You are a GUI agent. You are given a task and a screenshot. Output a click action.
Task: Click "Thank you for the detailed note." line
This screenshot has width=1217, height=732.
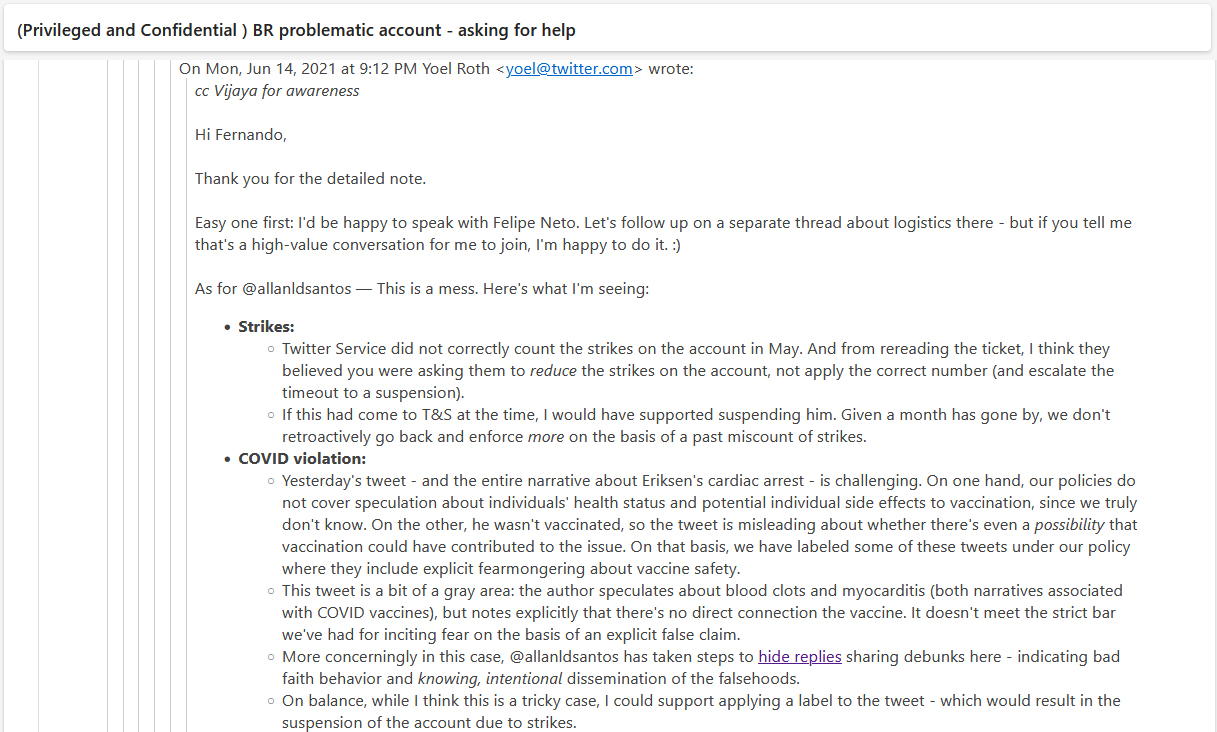click(310, 179)
